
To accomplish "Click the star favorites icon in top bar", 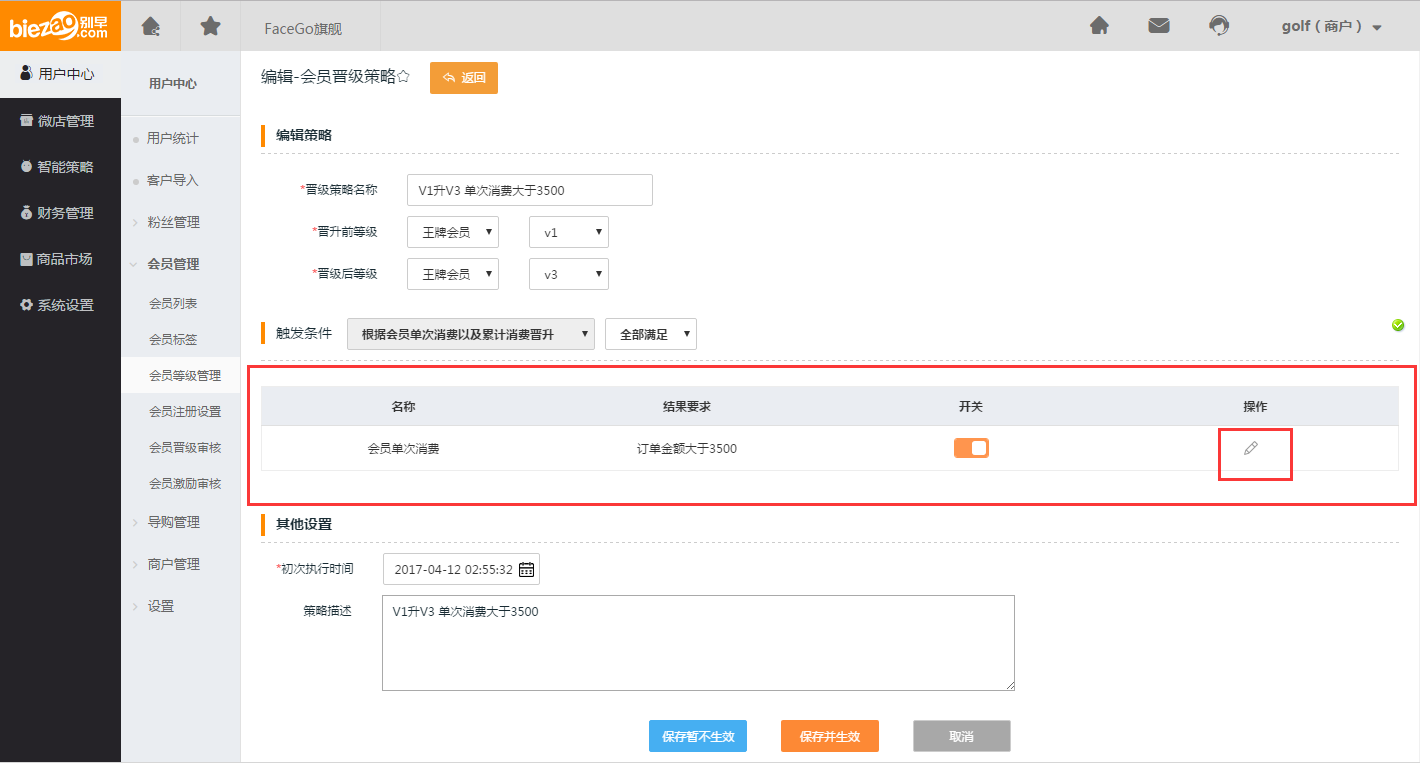I will [x=210, y=27].
